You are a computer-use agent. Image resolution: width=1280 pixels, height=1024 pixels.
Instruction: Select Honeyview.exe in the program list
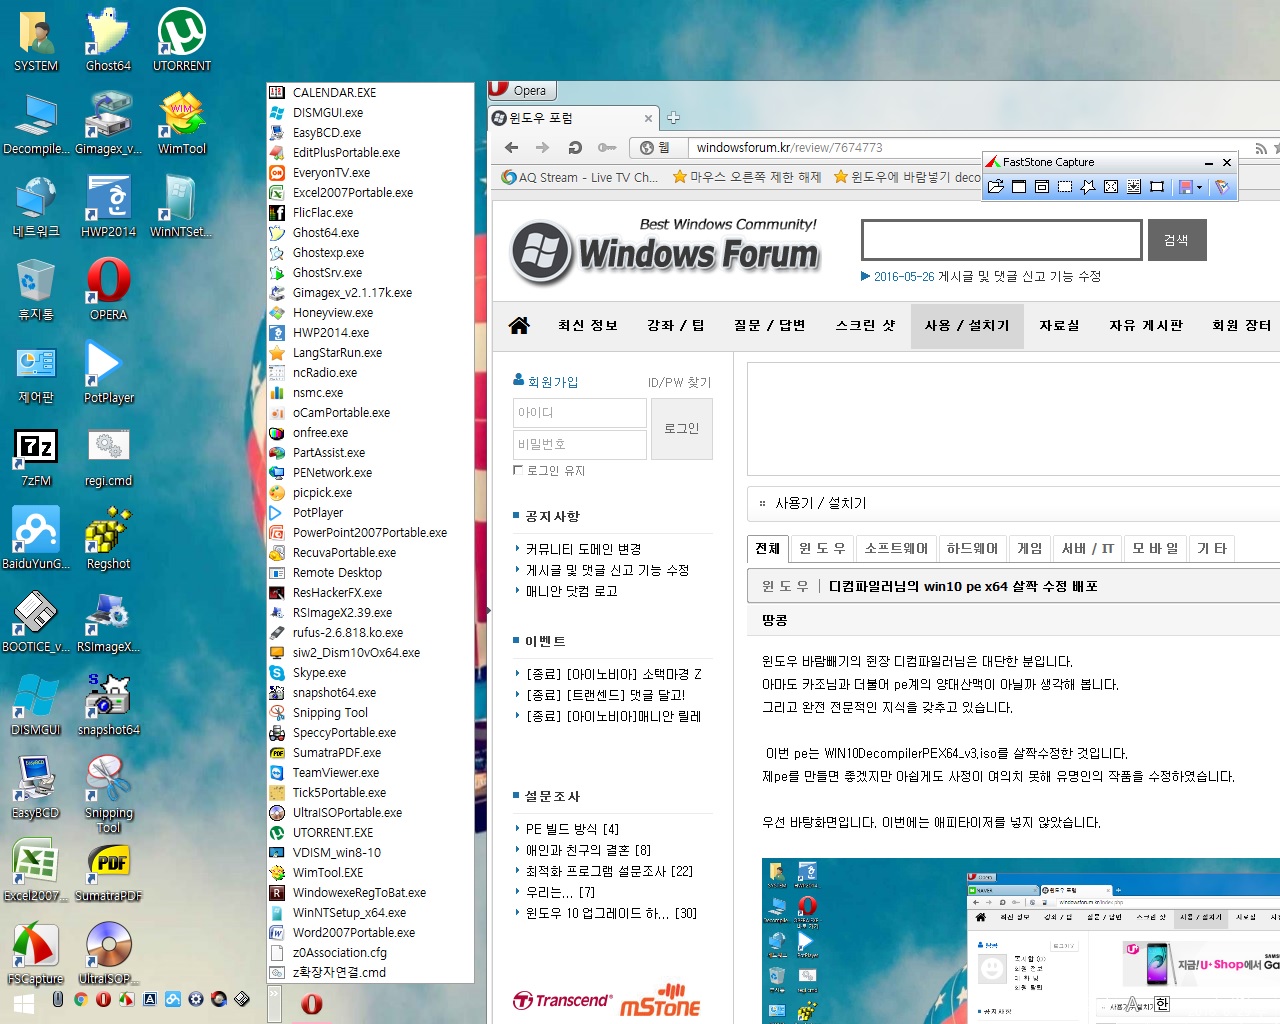tap(332, 312)
